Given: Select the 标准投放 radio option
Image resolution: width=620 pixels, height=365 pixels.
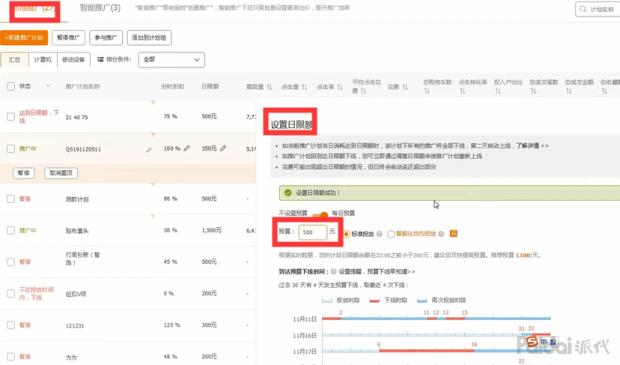Looking at the screenshot, I should tap(346, 234).
